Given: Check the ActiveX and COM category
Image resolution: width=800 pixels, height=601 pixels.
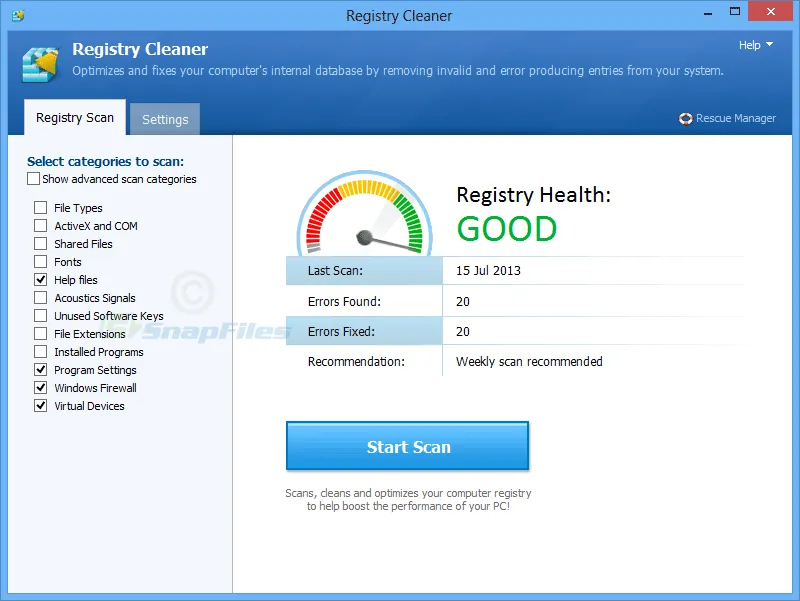Looking at the screenshot, I should pos(40,226).
